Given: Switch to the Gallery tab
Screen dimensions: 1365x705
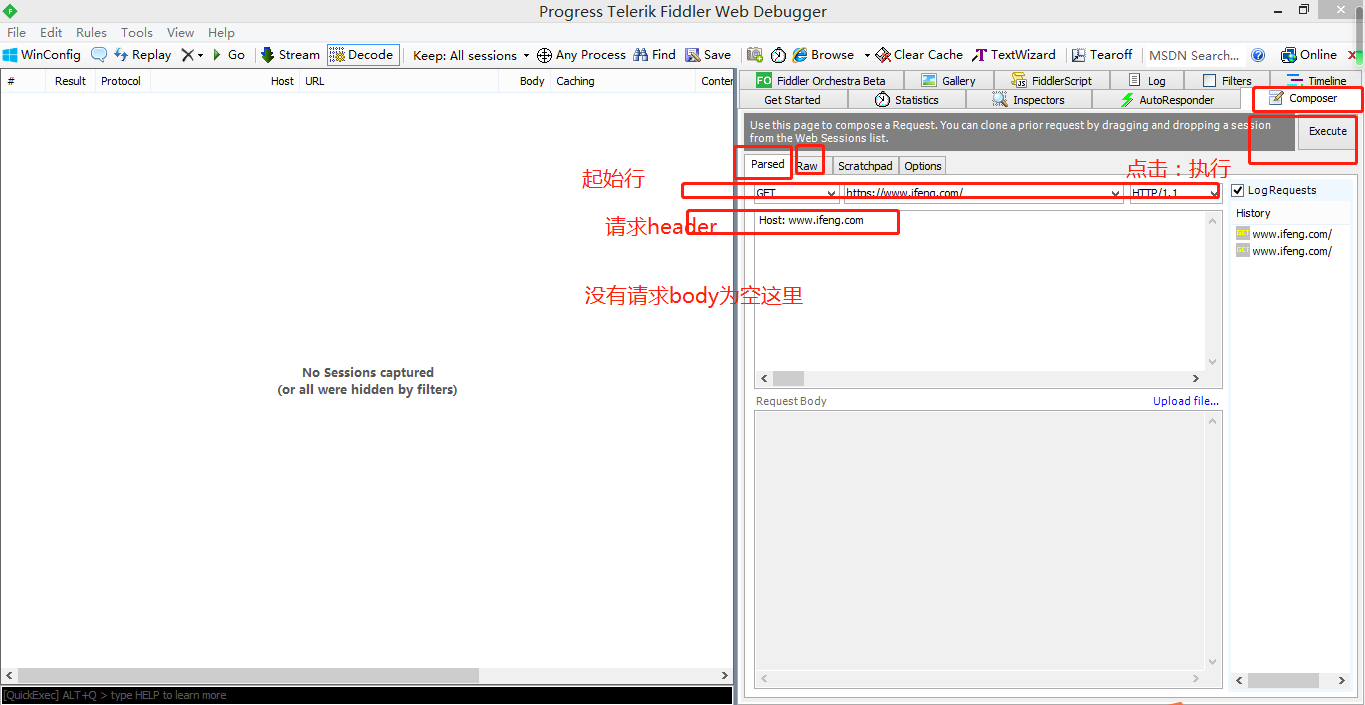Looking at the screenshot, I should [x=948, y=81].
